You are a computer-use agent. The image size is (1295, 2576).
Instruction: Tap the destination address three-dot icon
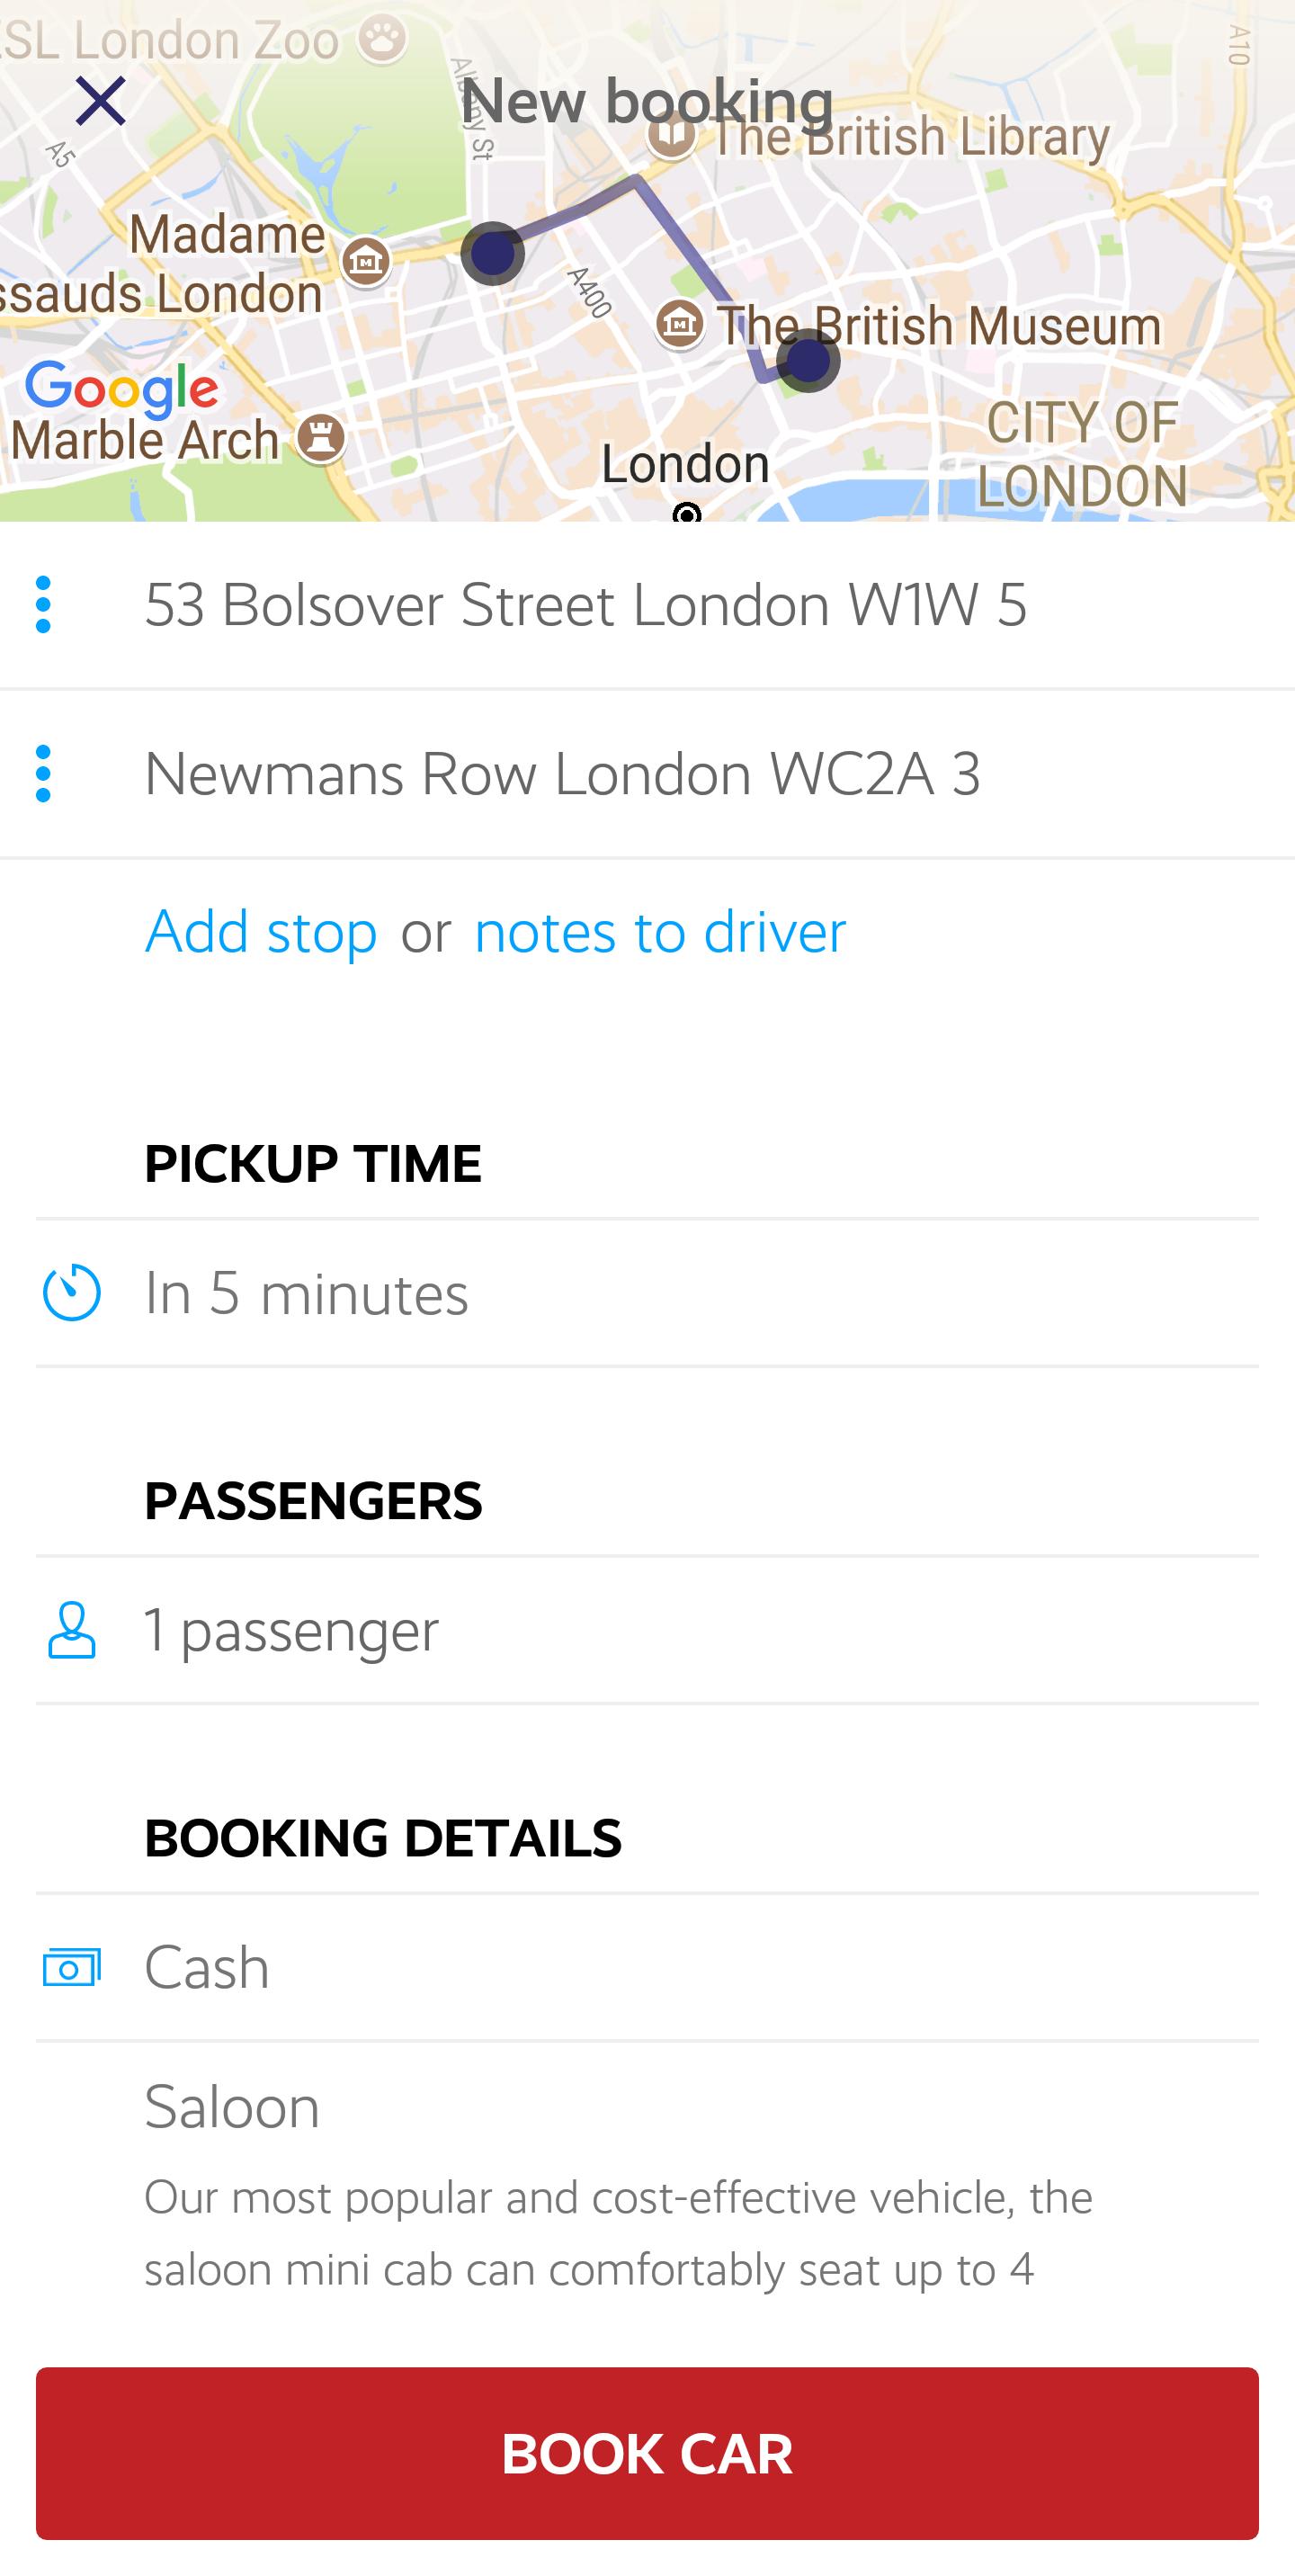(43, 773)
